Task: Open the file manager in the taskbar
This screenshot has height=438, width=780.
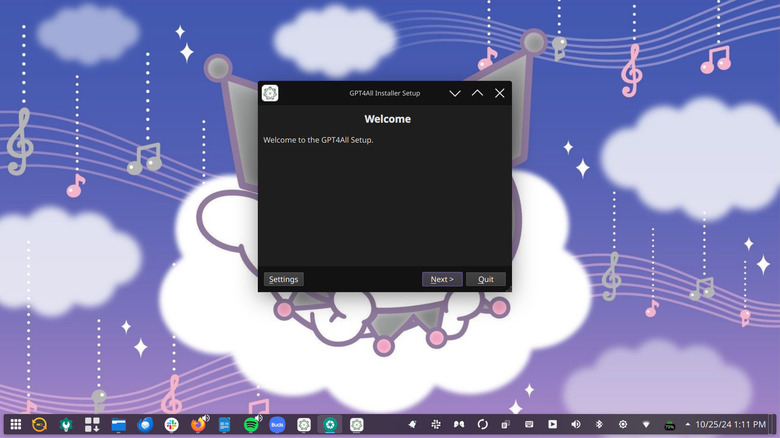Action: click(x=119, y=425)
